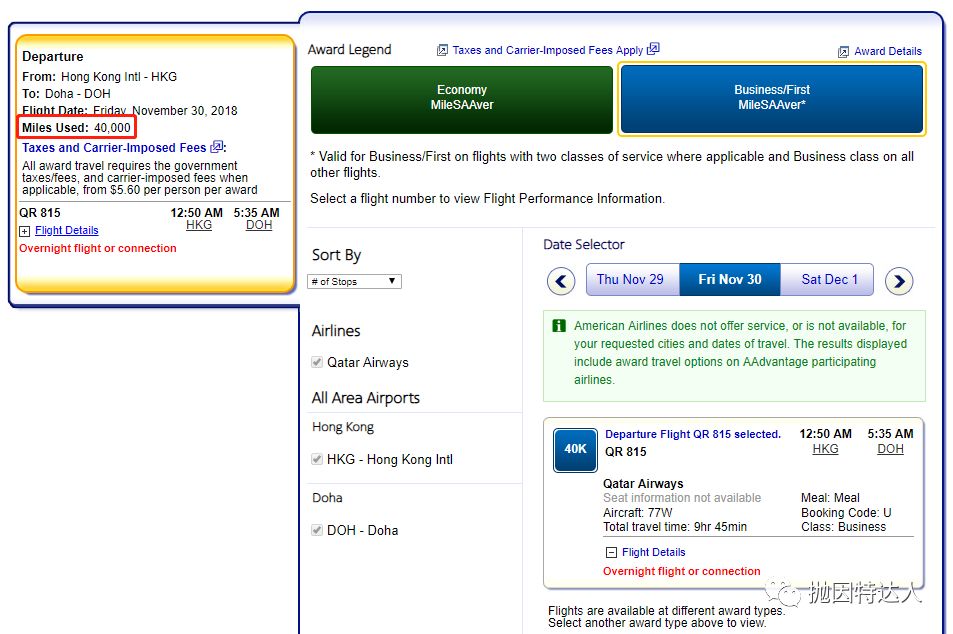Click QR 815 in Departure panel

pyautogui.click(x=40, y=213)
